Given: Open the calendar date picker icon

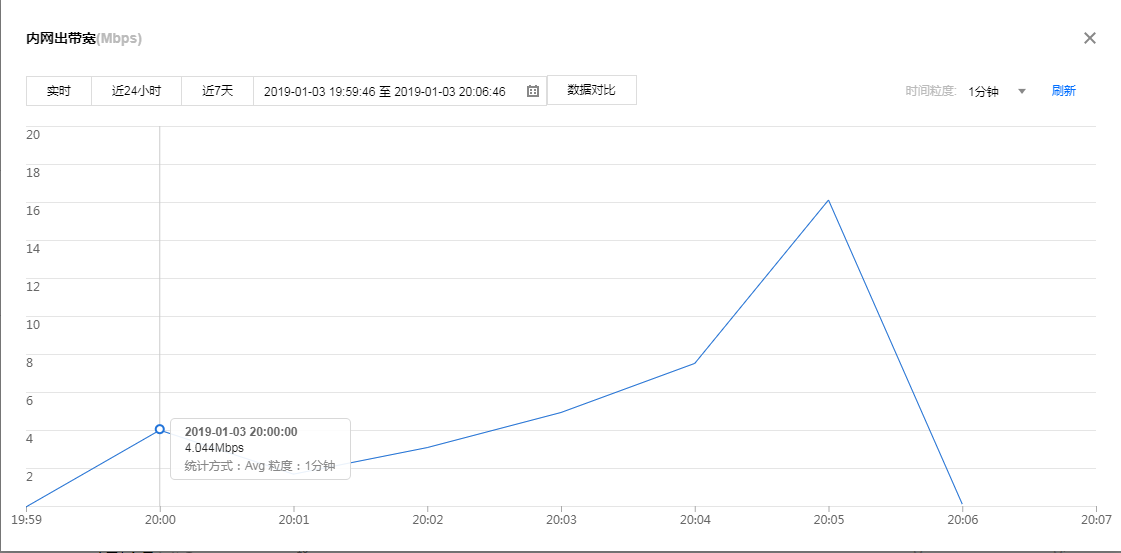Looking at the screenshot, I should pyautogui.click(x=533, y=91).
